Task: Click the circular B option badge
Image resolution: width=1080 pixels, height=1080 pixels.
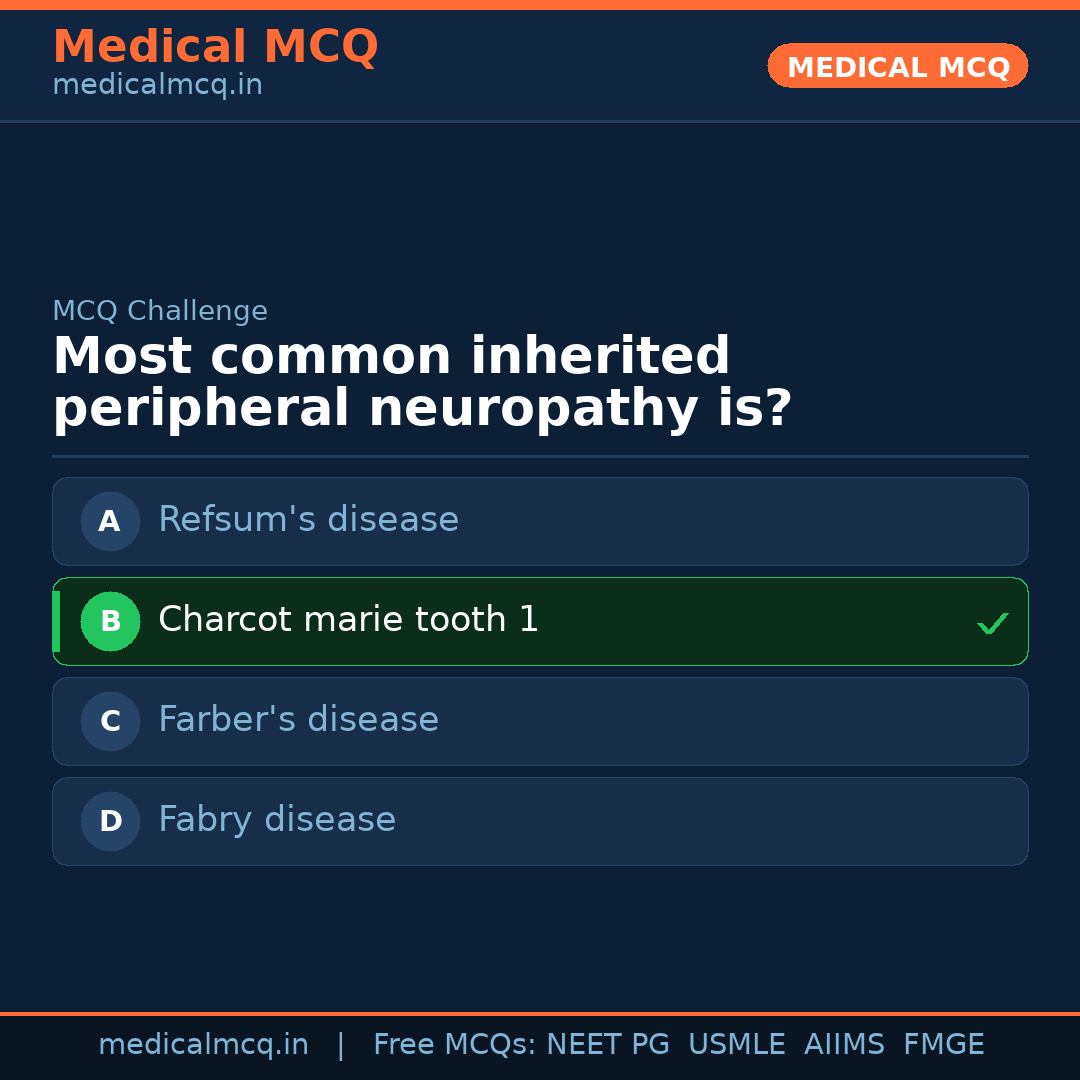Action: coord(110,621)
